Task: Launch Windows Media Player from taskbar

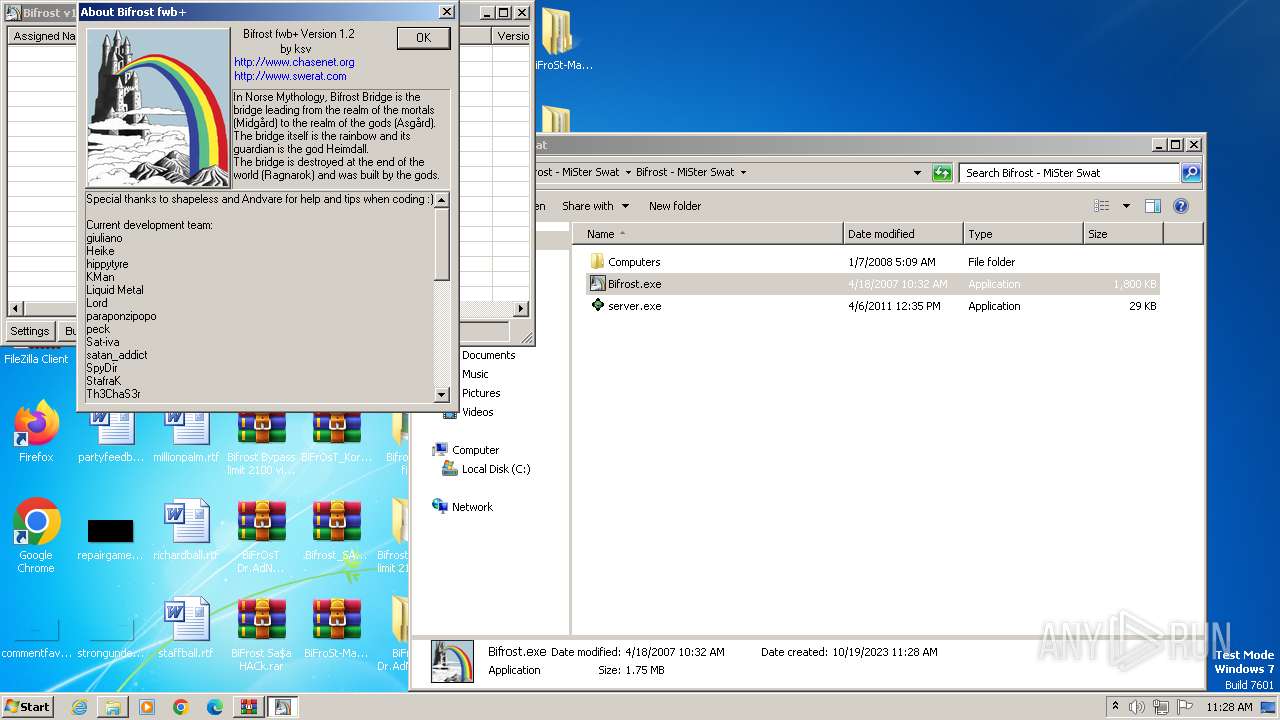Action: [147, 707]
